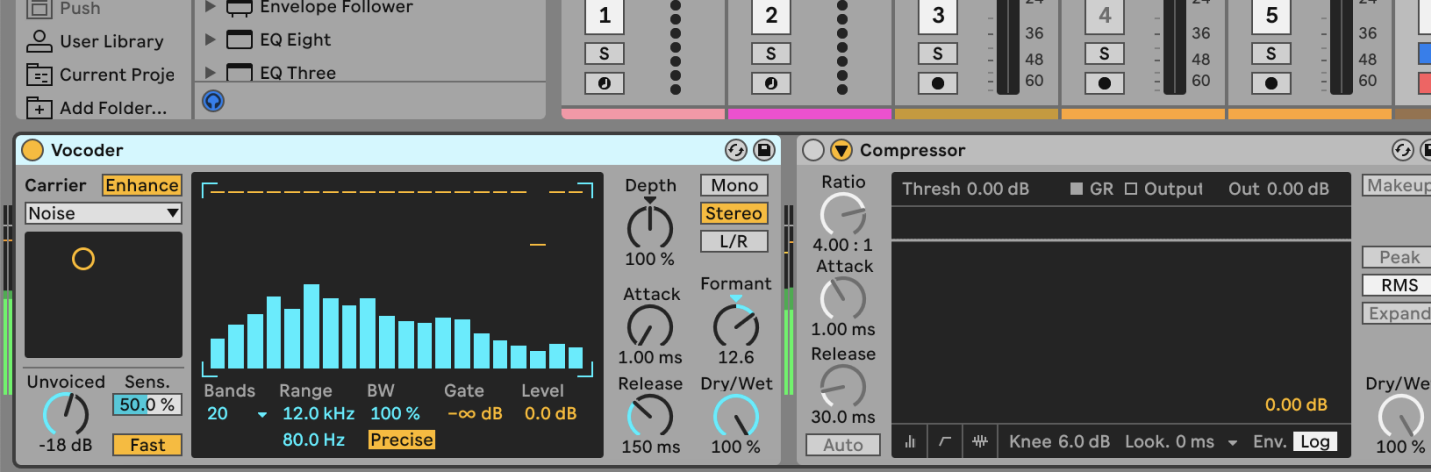Click the Vocoder hot-swap preset icon
The width and height of the screenshot is (1431, 472).
[736, 150]
